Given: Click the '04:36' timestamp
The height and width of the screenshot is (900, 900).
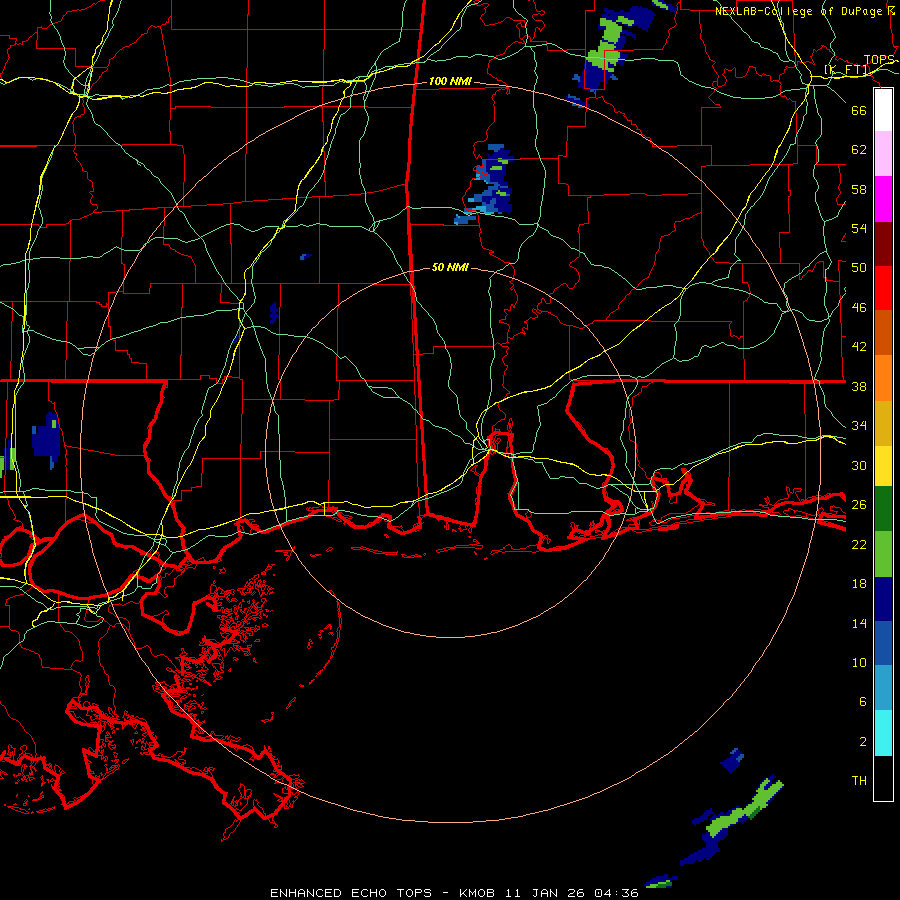Looking at the screenshot, I should pos(616,893).
